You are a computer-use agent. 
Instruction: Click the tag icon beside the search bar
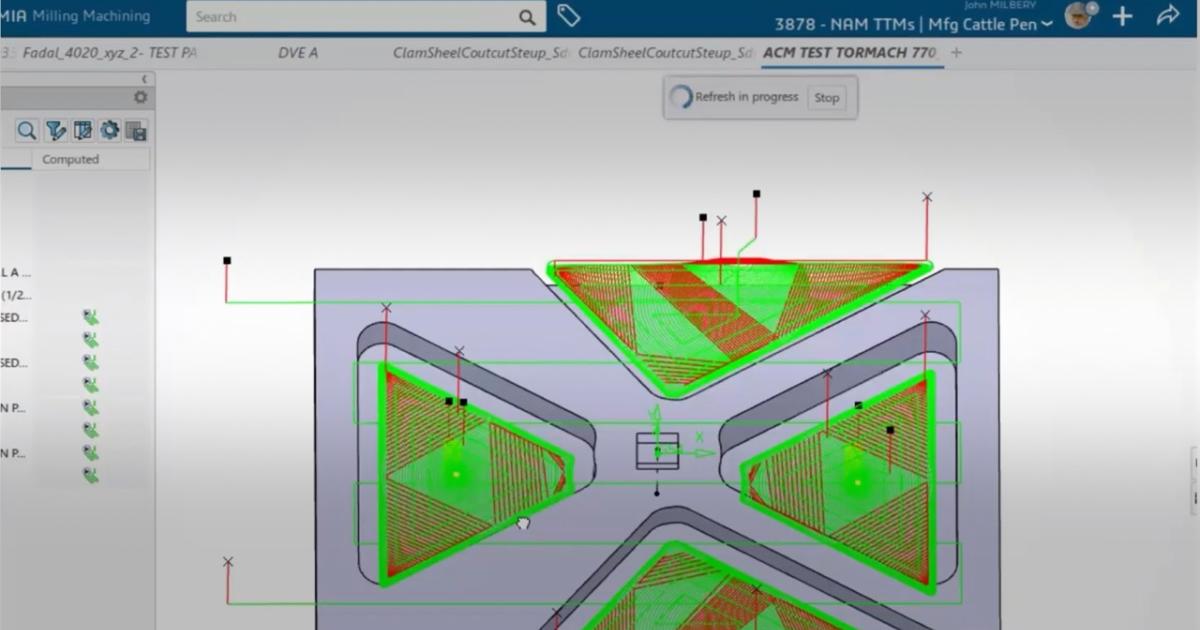[x=568, y=16]
